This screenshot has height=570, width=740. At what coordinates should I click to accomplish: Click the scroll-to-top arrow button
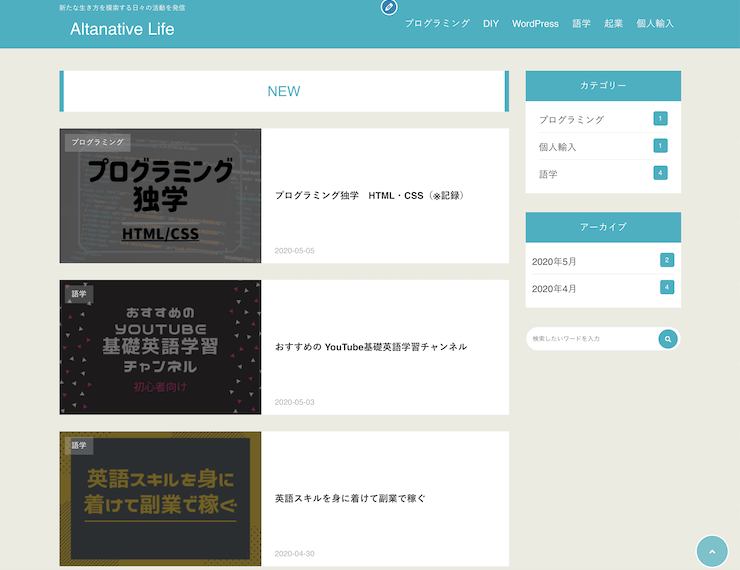pos(711,551)
